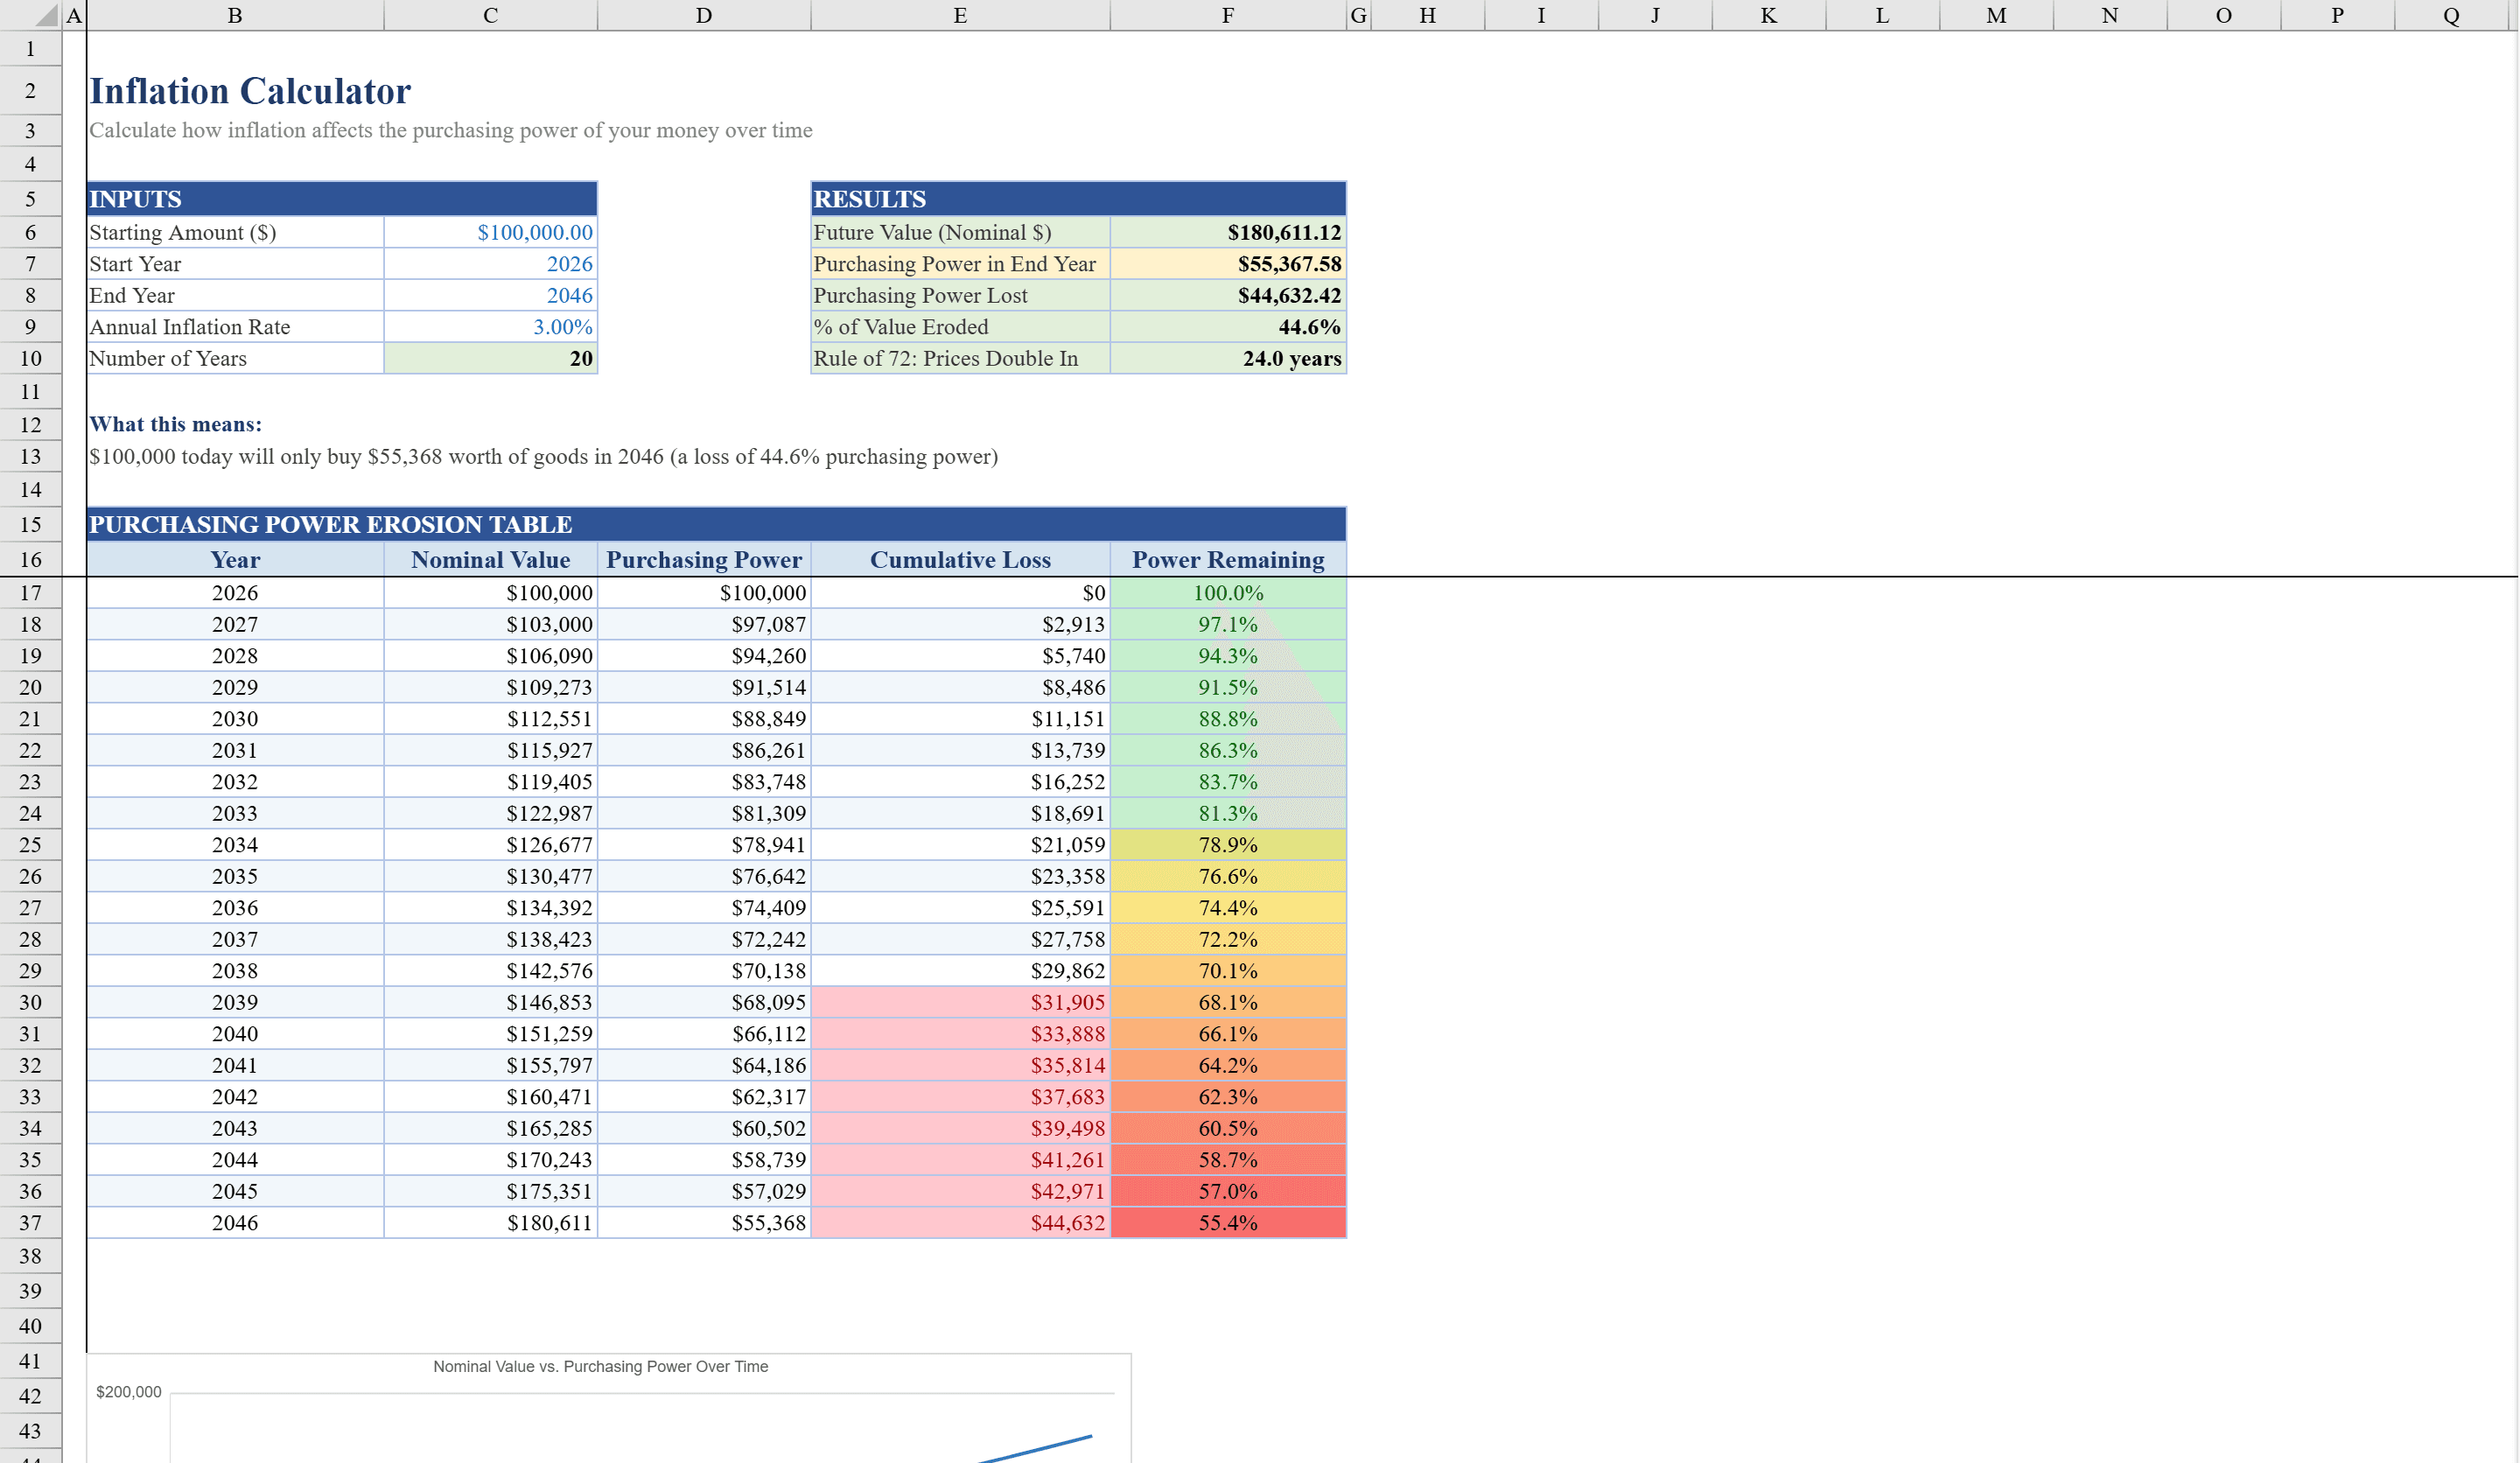Click row 17 header to select the row
2520x1463 pixels.
31,592
